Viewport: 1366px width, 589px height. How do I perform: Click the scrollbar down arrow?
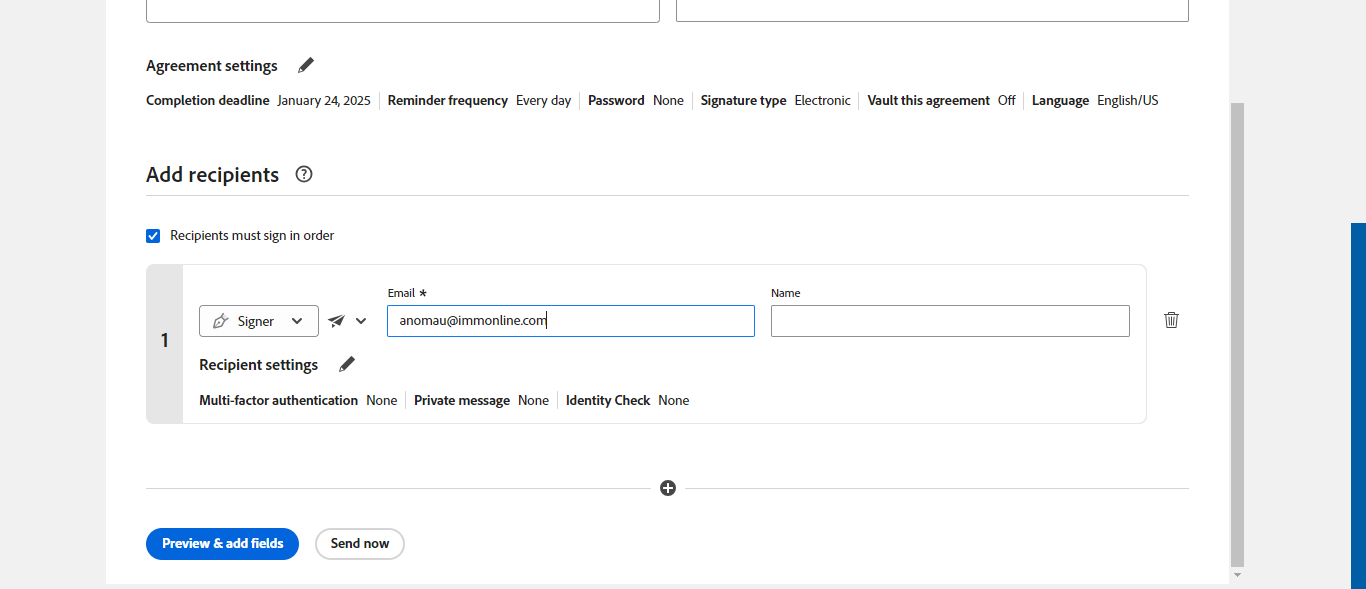pos(1237,575)
